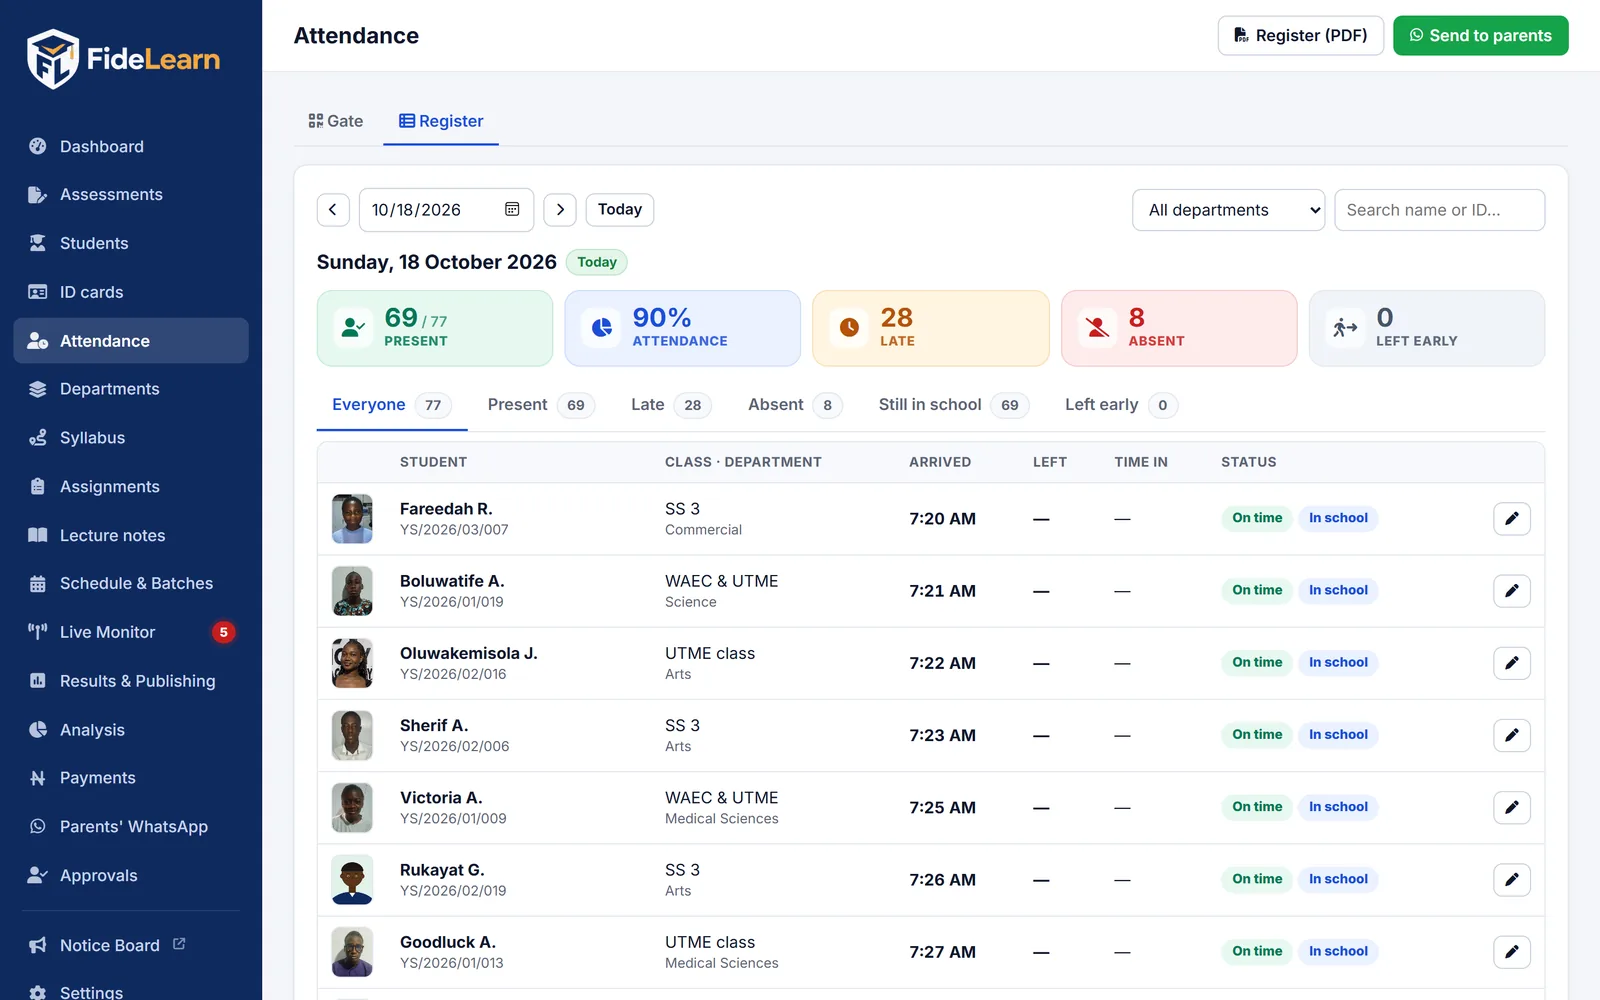Filter by the Late tab
Viewport: 1600px width, 1000px height.
pyautogui.click(x=670, y=405)
